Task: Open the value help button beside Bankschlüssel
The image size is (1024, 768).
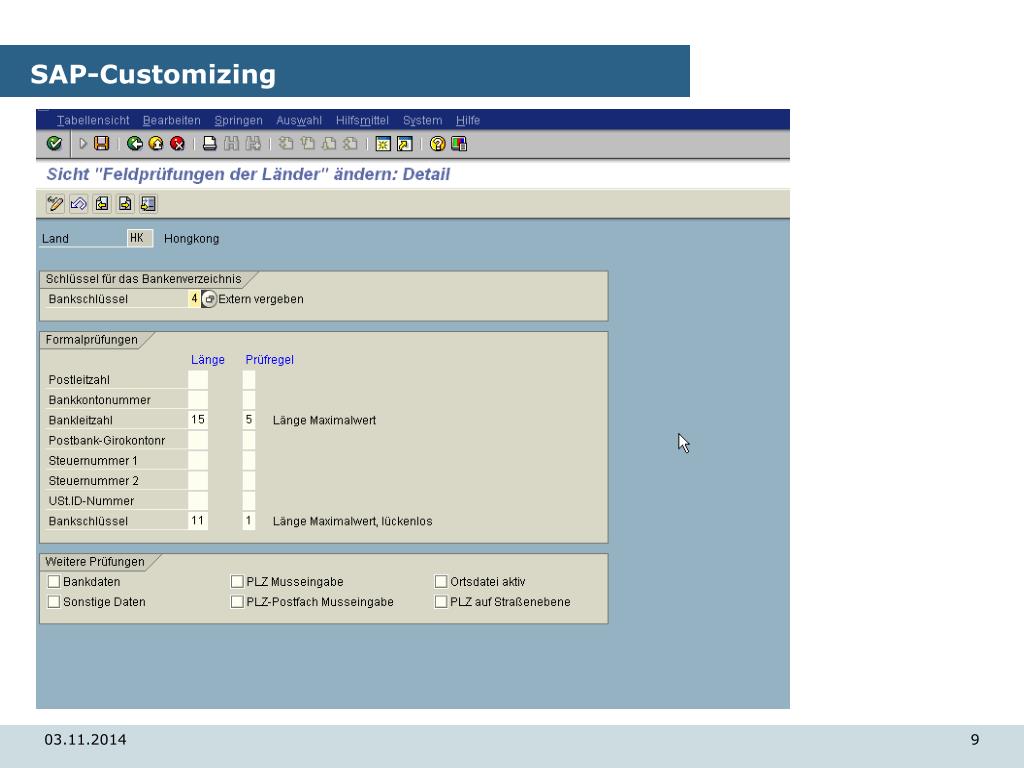Action: click(209, 299)
